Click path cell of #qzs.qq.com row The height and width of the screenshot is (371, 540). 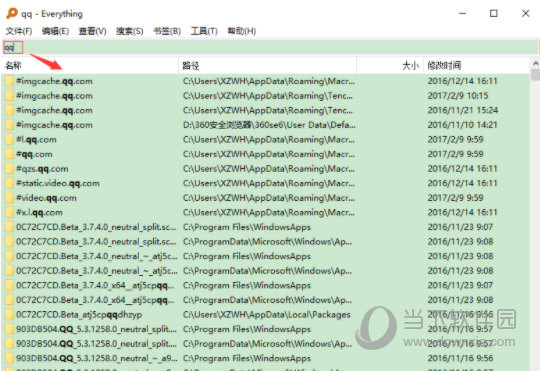coord(269,169)
